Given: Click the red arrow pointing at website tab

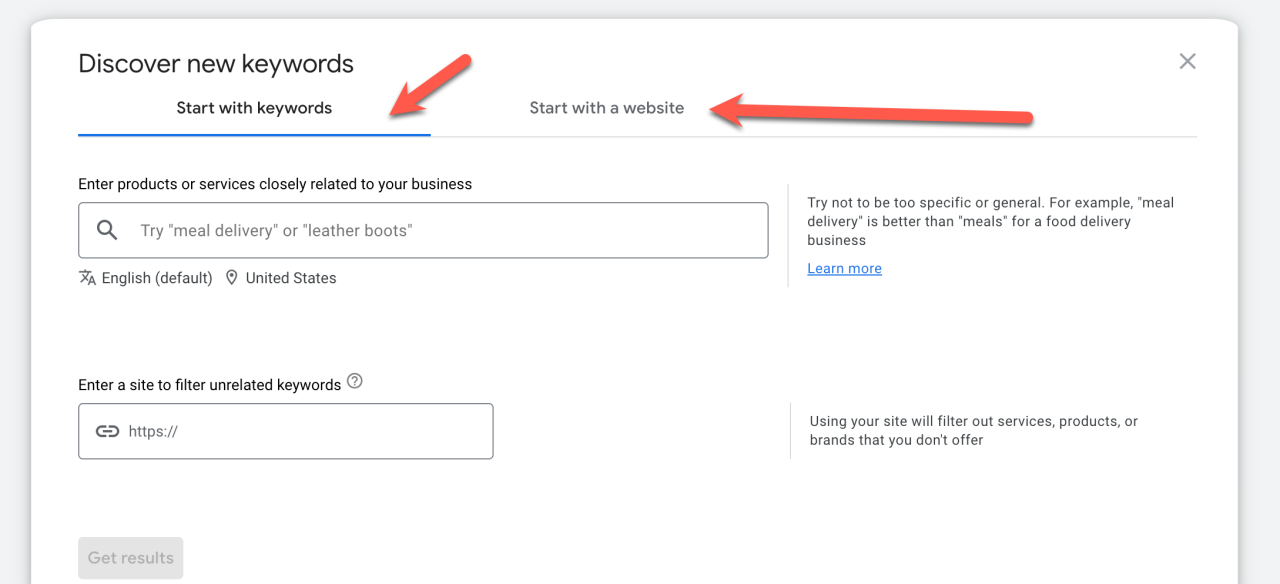Looking at the screenshot, I should [x=880, y=113].
